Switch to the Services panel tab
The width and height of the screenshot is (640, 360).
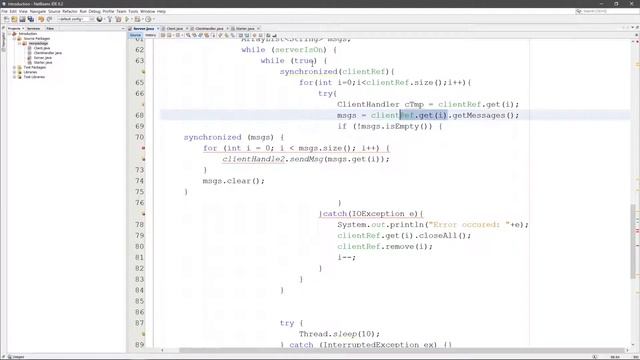click(x=33, y=29)
